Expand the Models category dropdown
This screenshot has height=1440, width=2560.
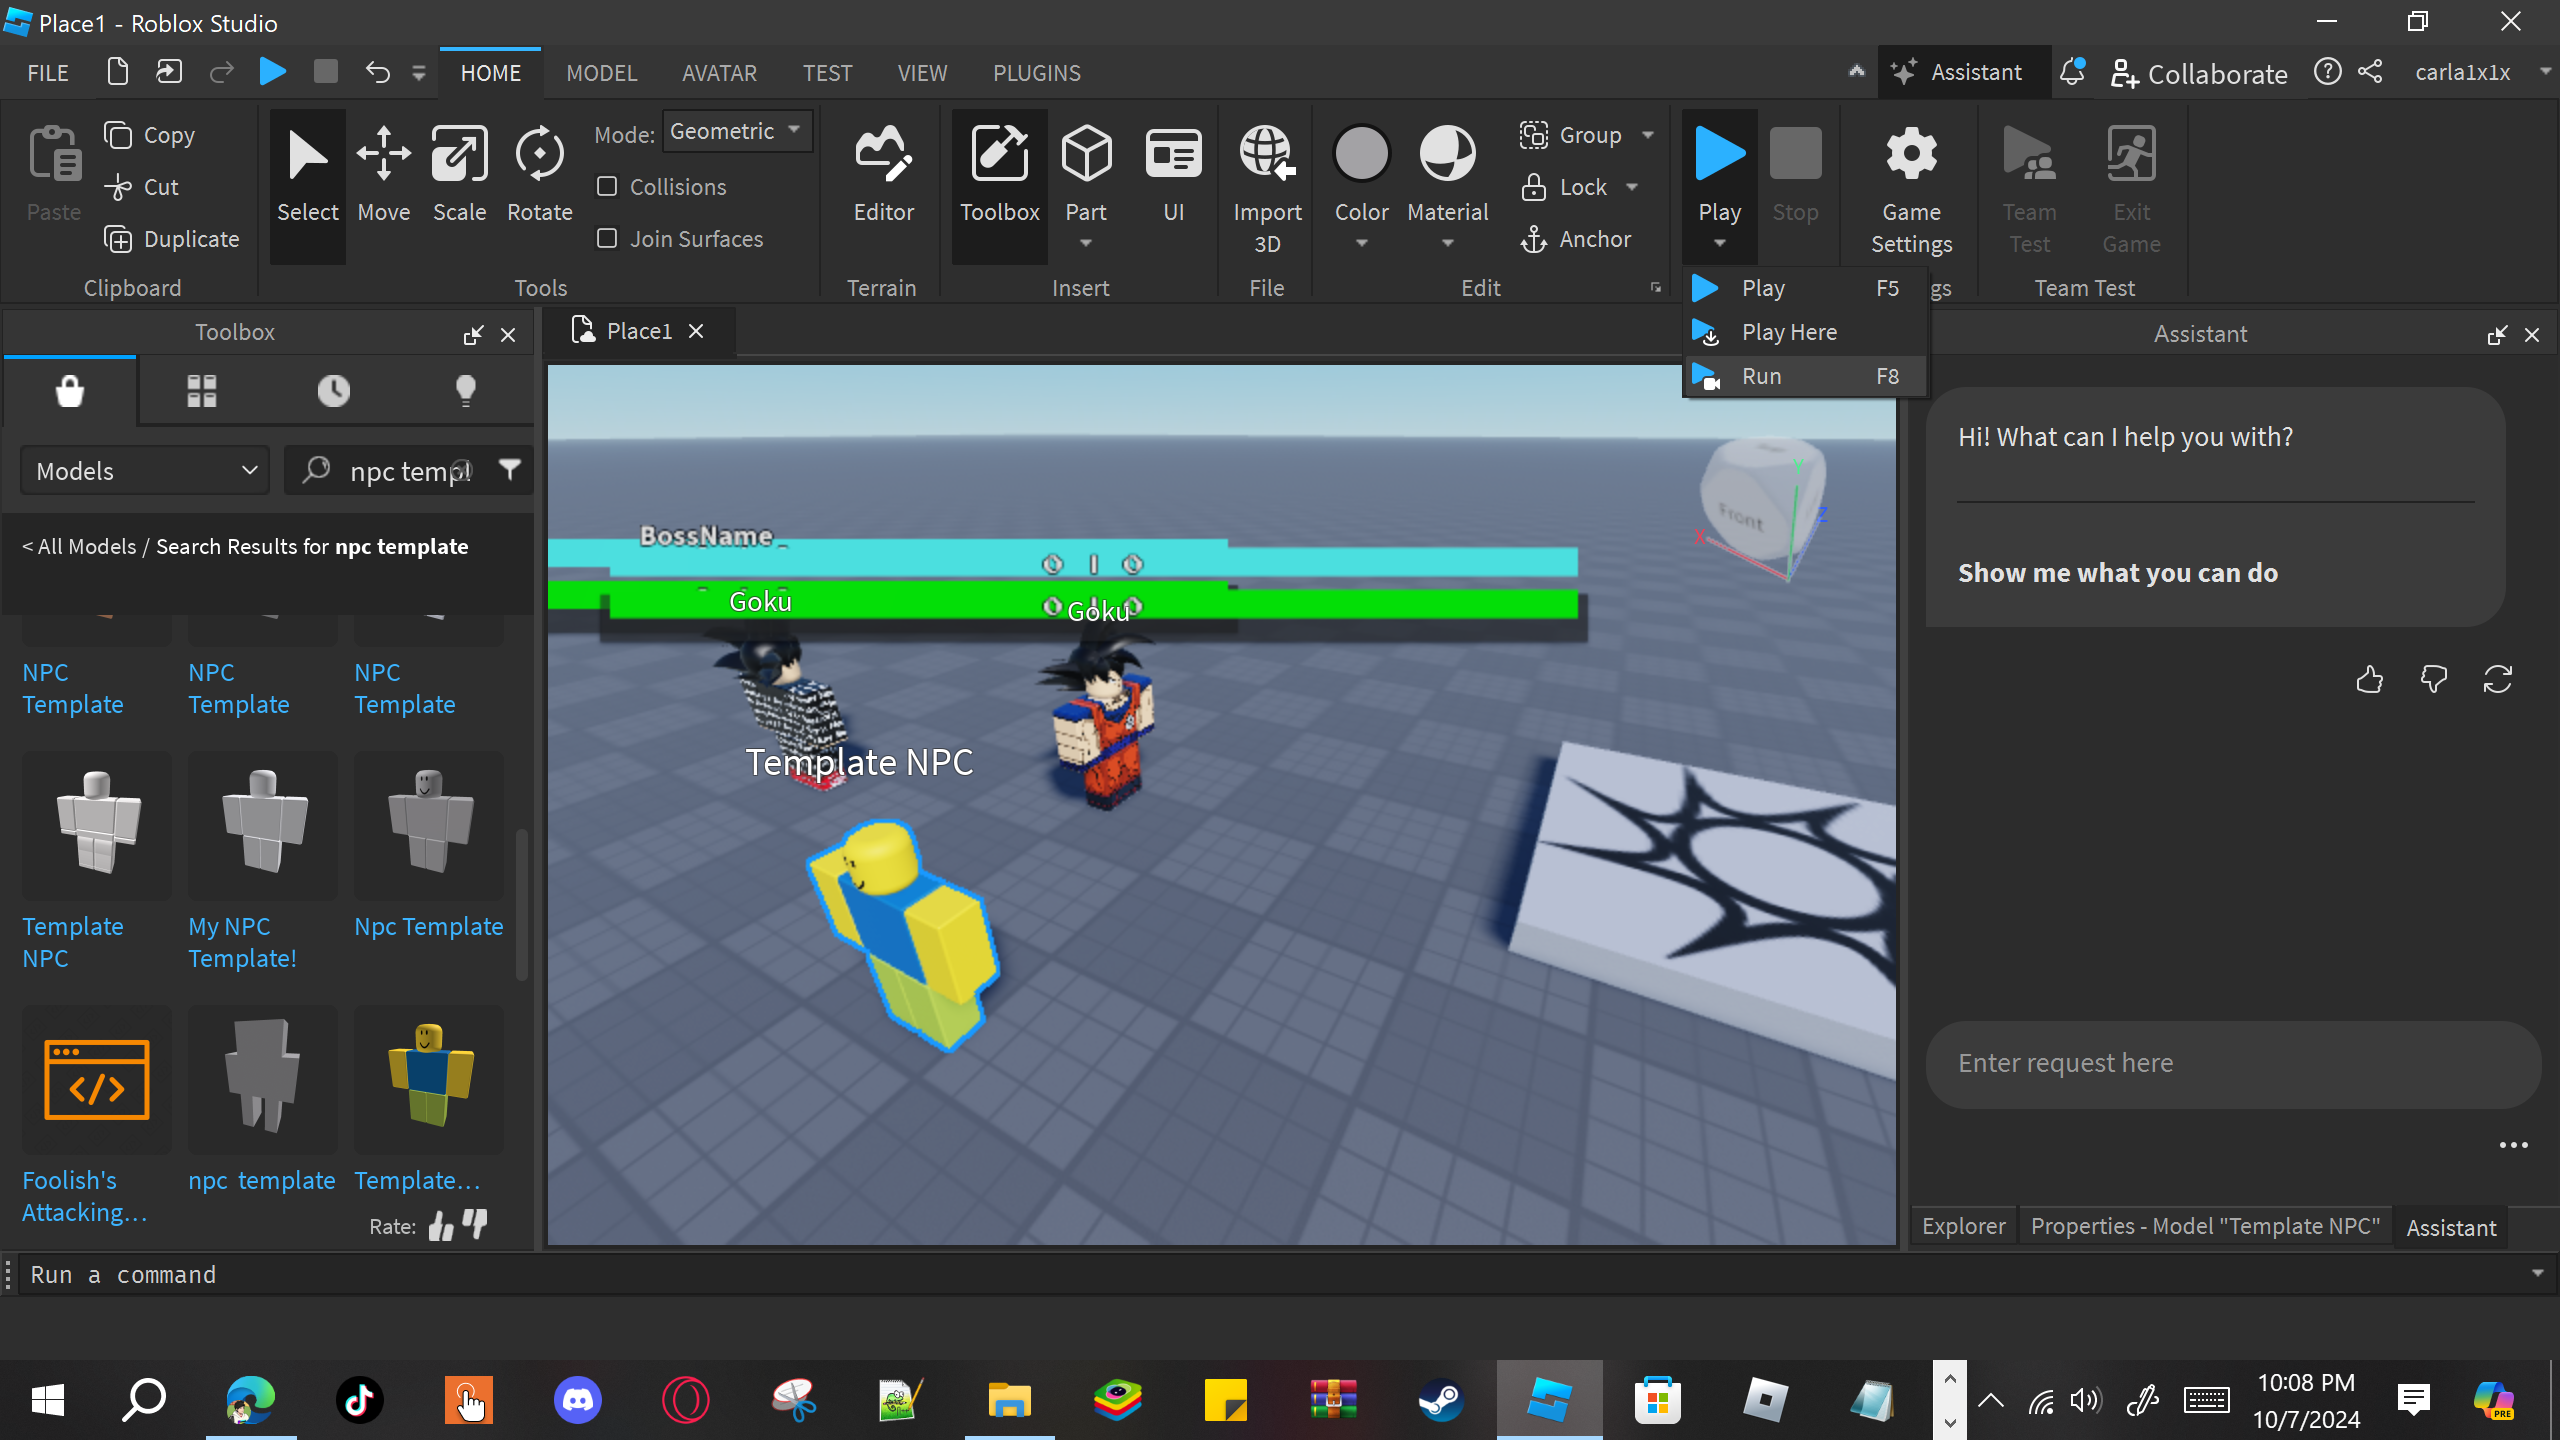(145, 471)
